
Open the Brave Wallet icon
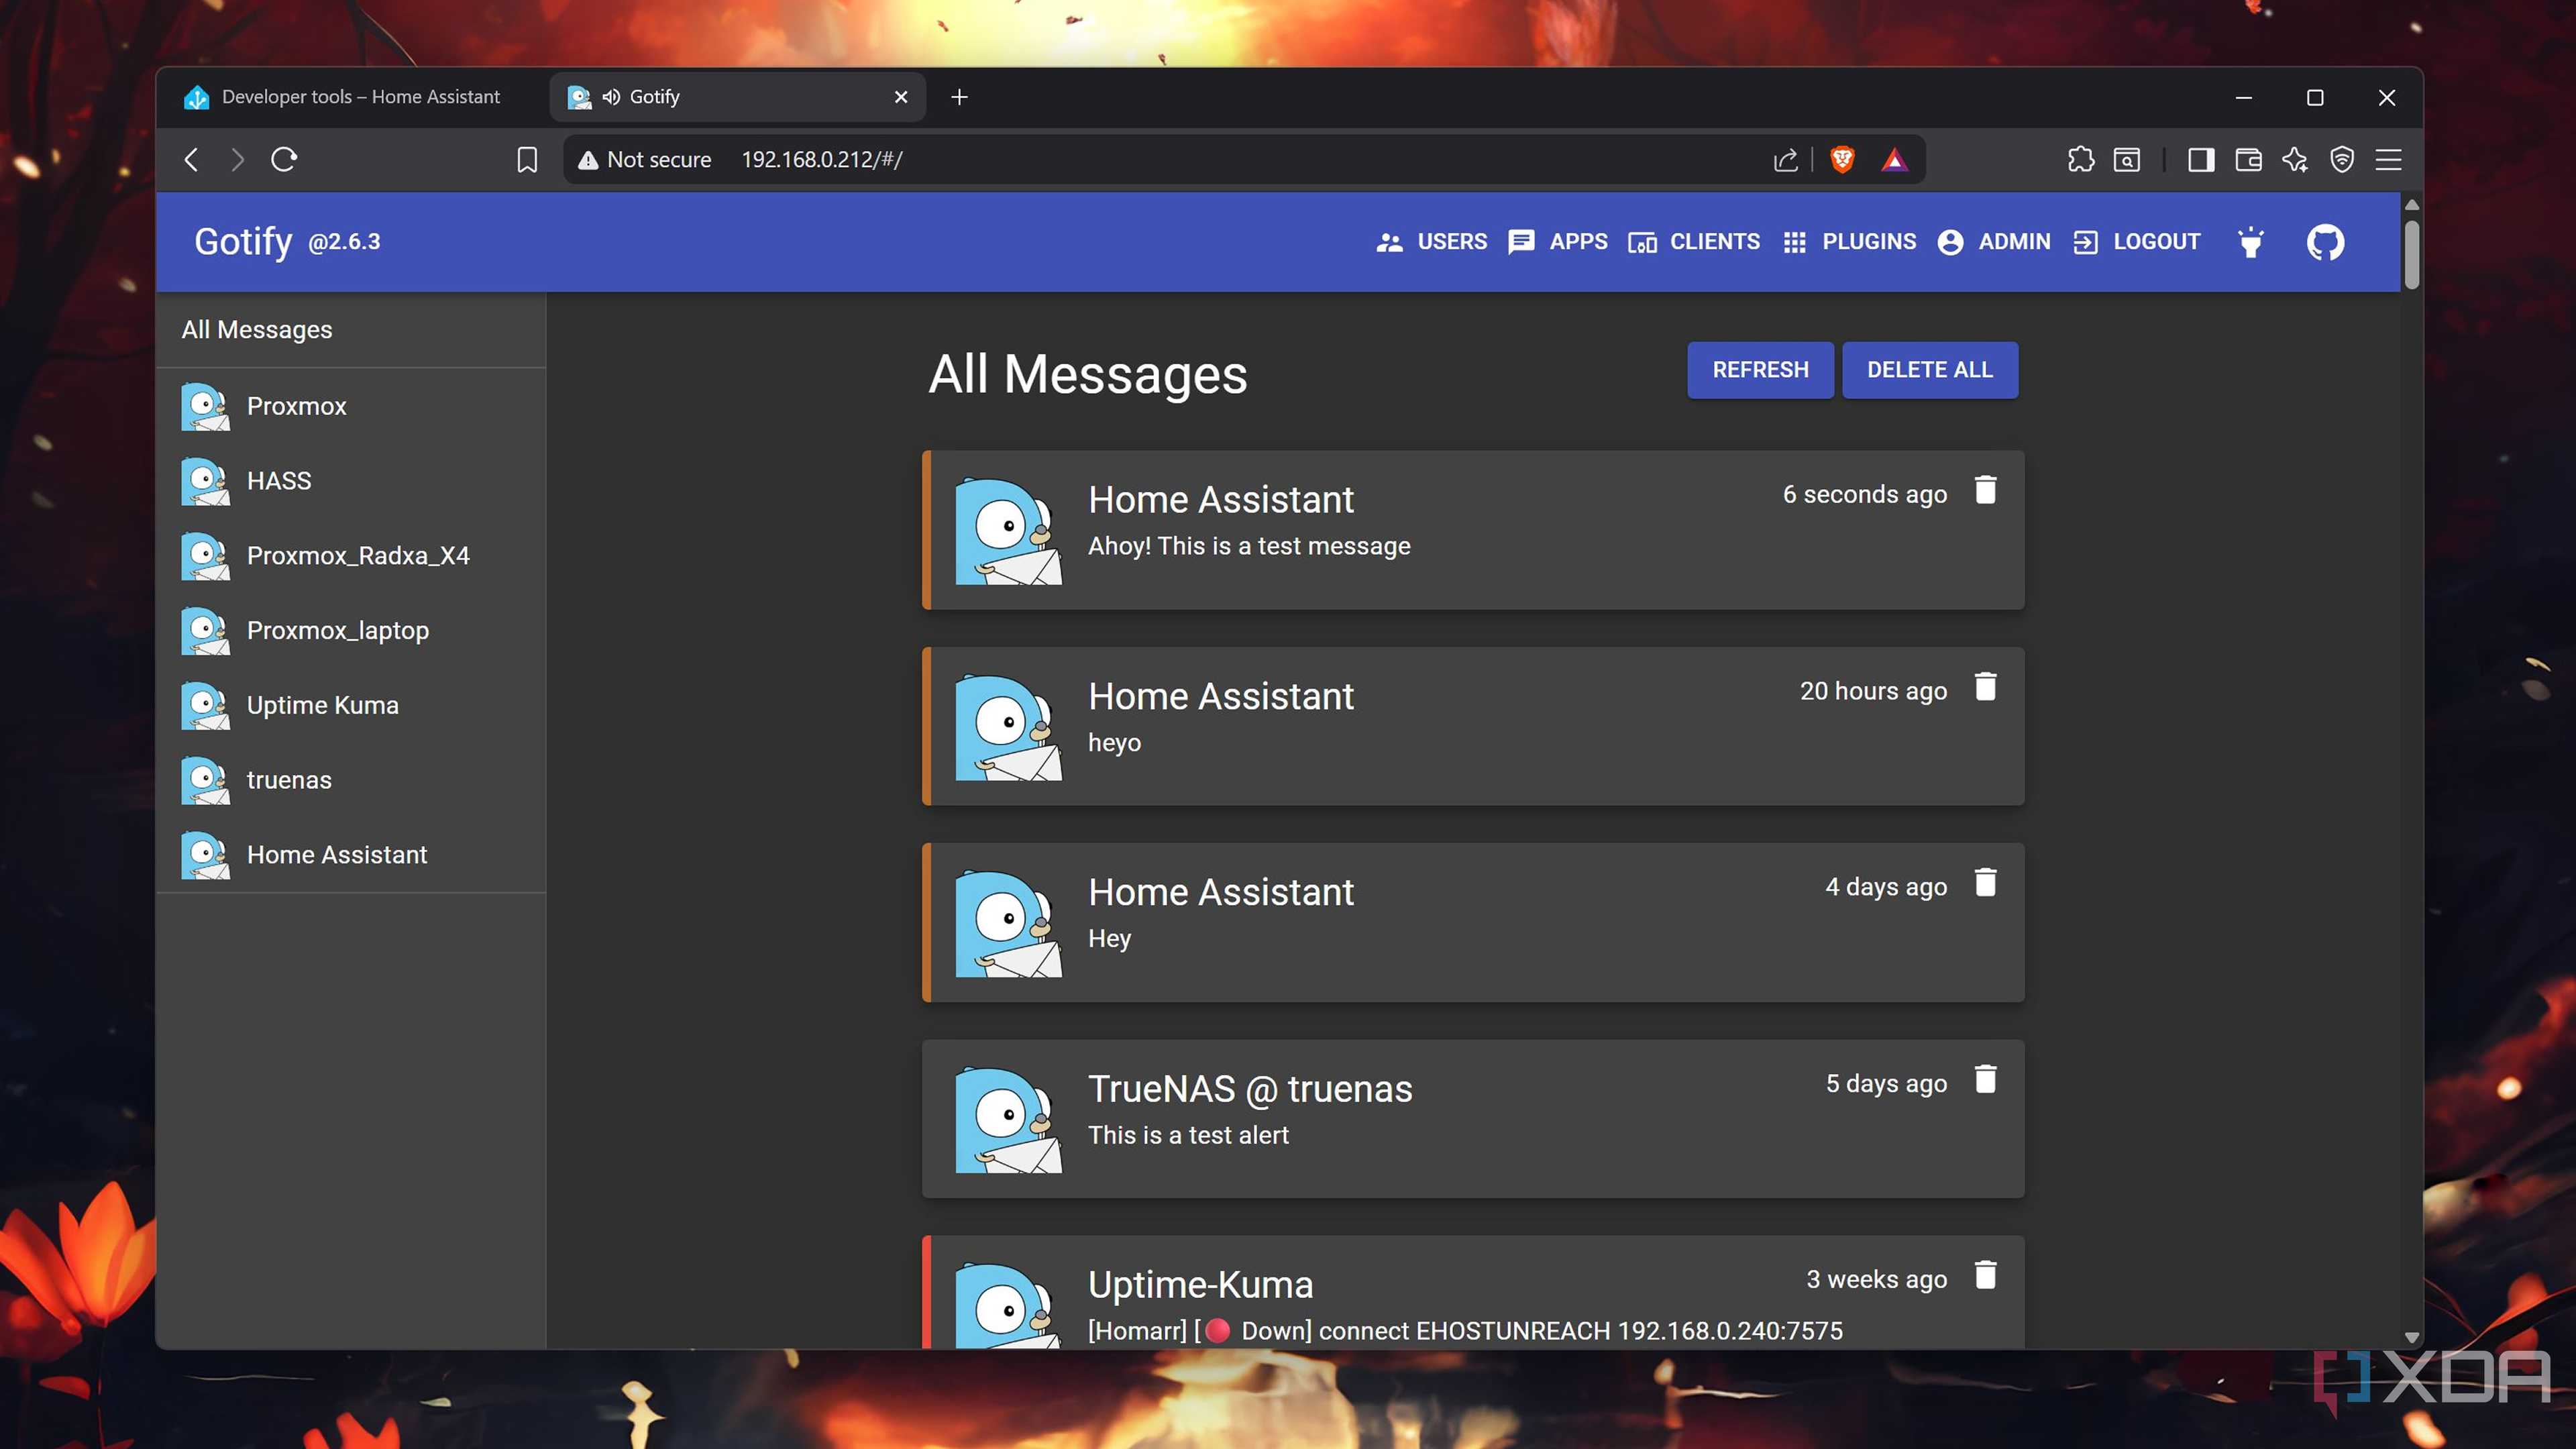point(2248,160)
